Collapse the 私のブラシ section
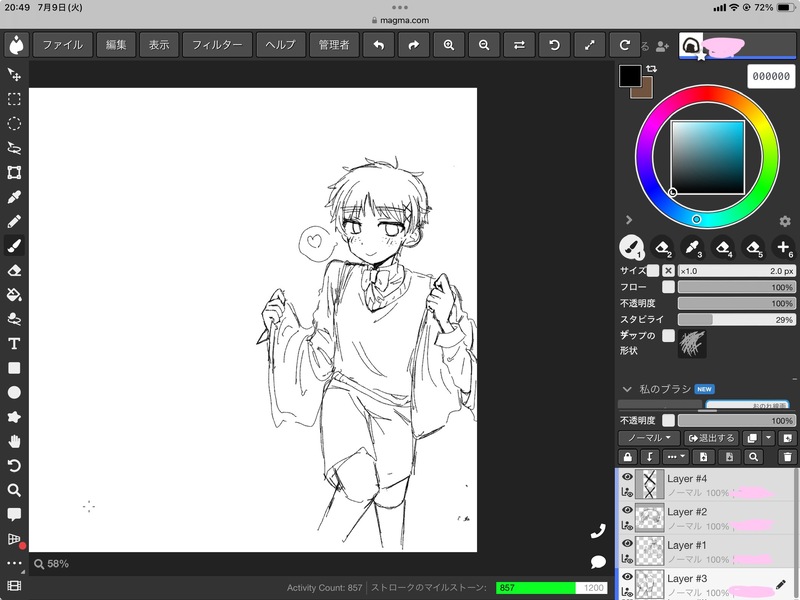800x600 pixels. coord(627,389)
